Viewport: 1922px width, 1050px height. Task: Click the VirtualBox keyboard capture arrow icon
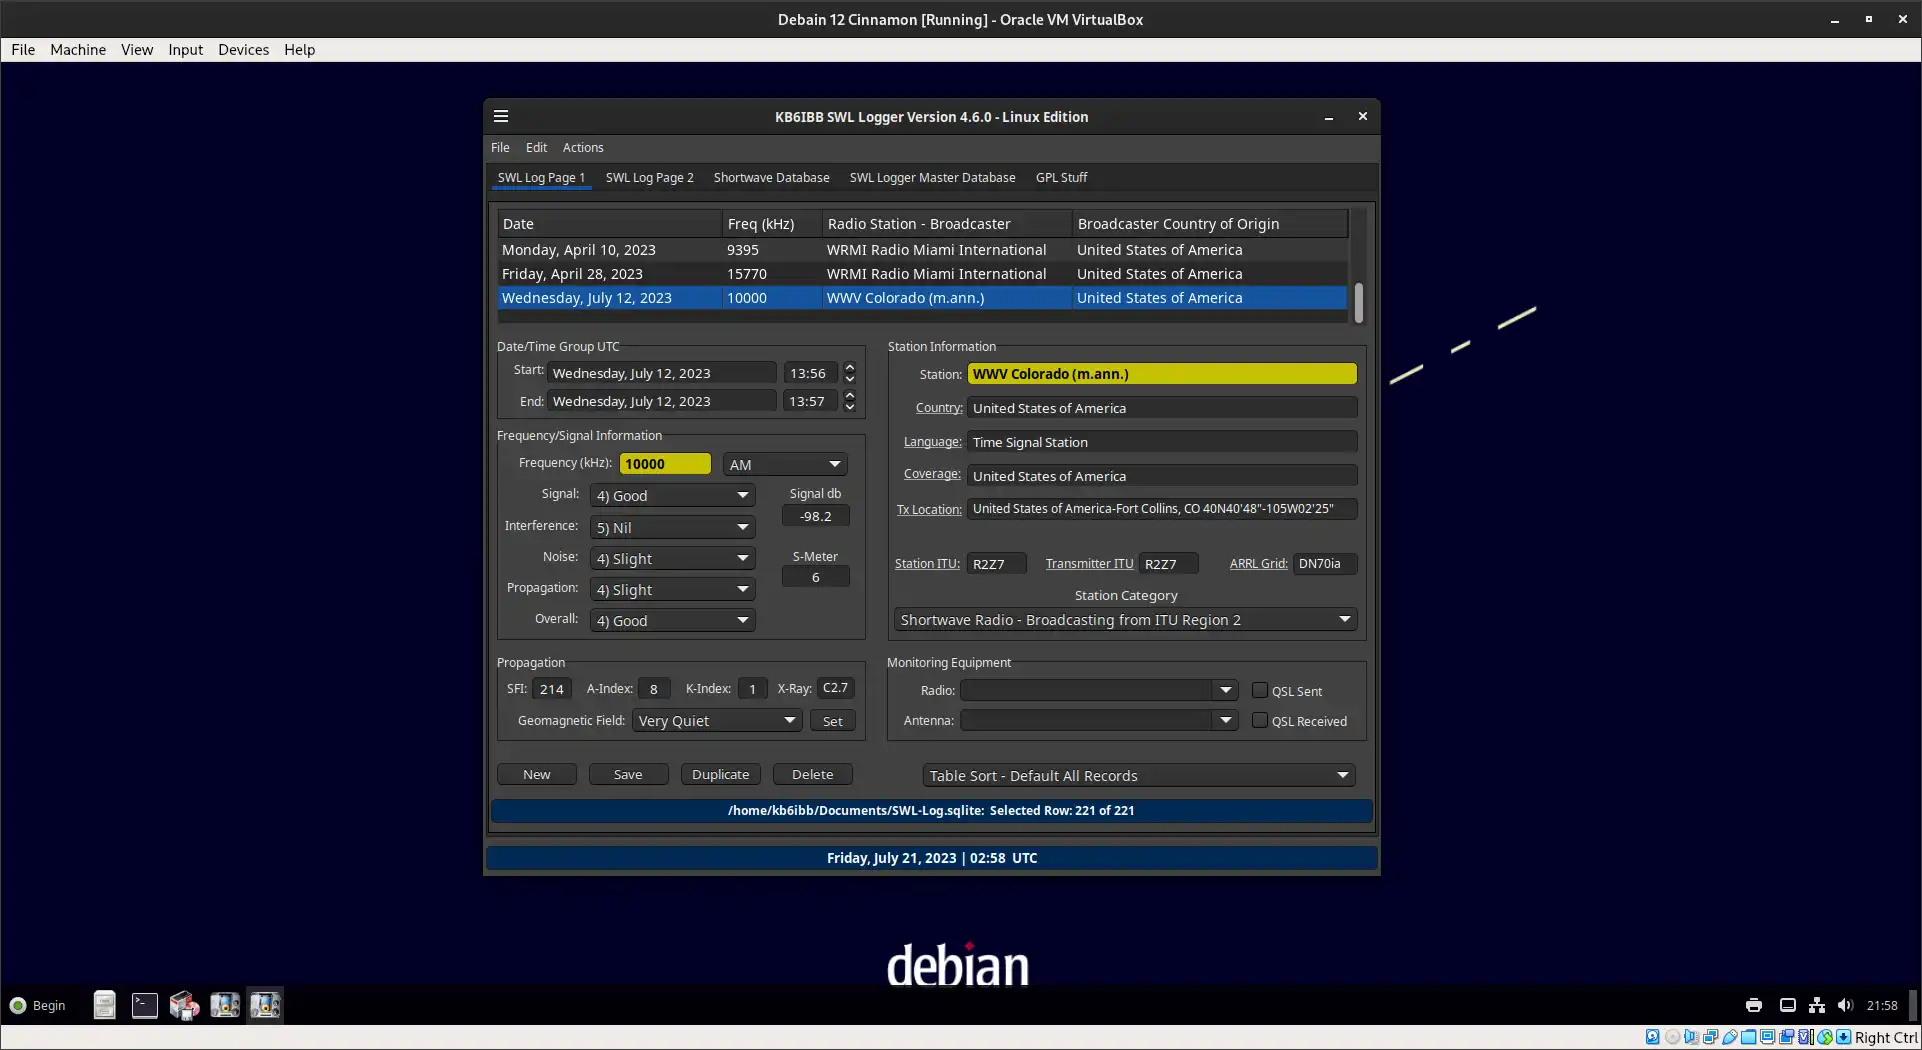1843,1037
